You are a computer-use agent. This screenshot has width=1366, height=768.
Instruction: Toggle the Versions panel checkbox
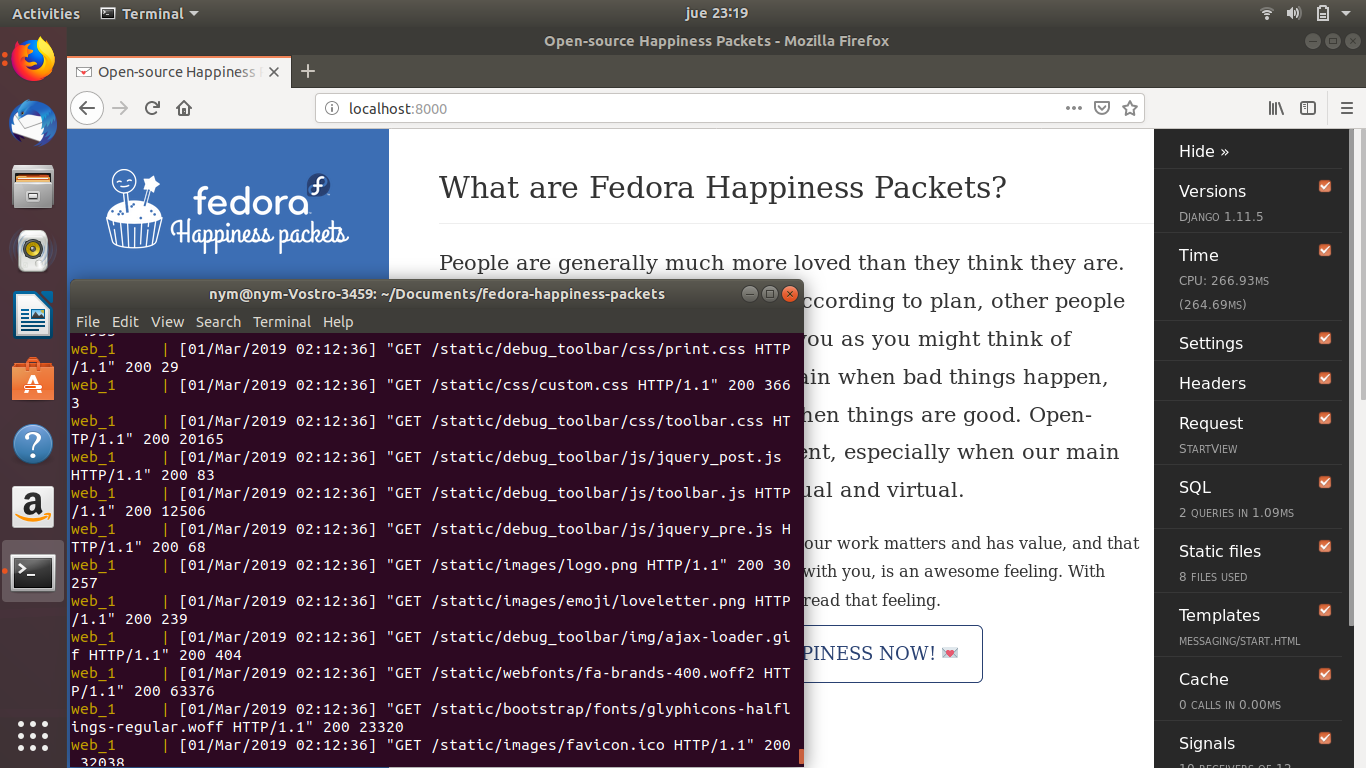click(x=1325, y=186)
